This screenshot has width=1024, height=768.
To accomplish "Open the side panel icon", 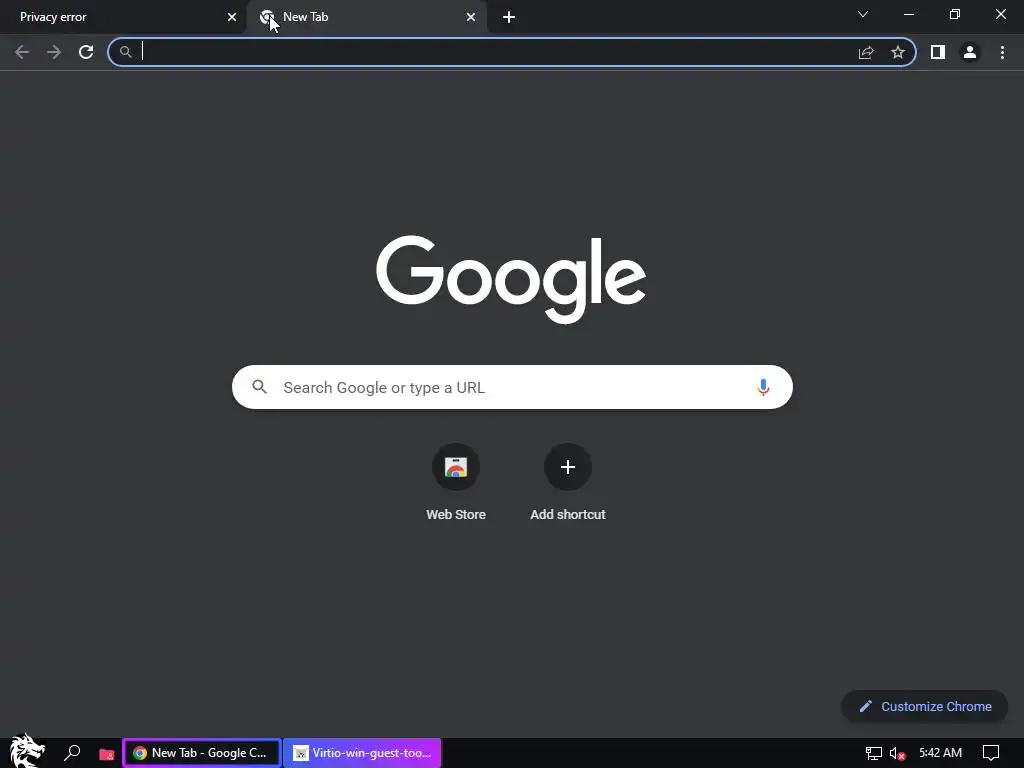I will (x=938, y=52).
